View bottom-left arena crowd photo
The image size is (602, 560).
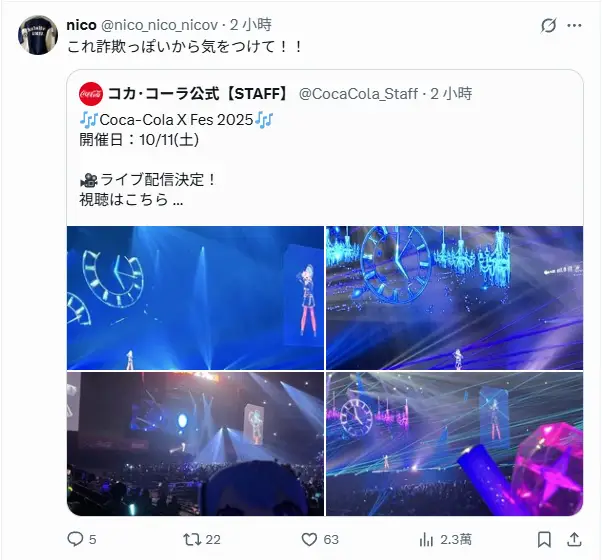tap(195, 444)
